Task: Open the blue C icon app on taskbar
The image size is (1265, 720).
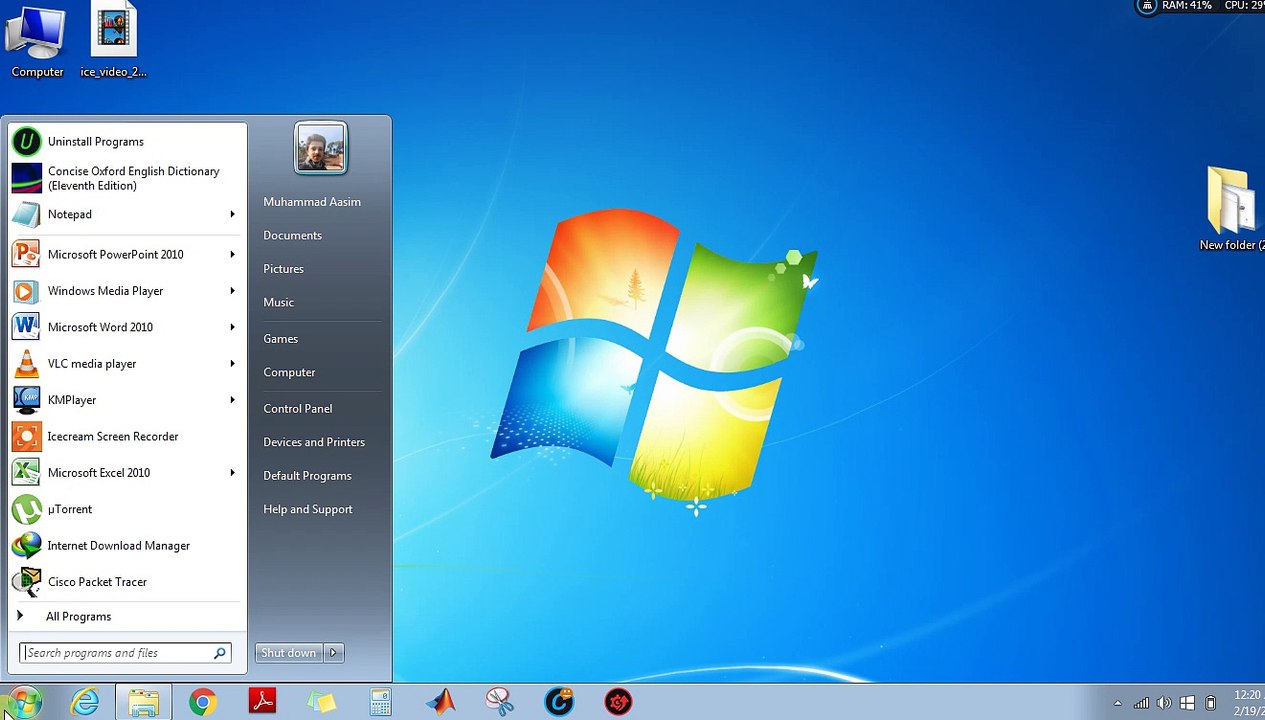Action: 559,703
